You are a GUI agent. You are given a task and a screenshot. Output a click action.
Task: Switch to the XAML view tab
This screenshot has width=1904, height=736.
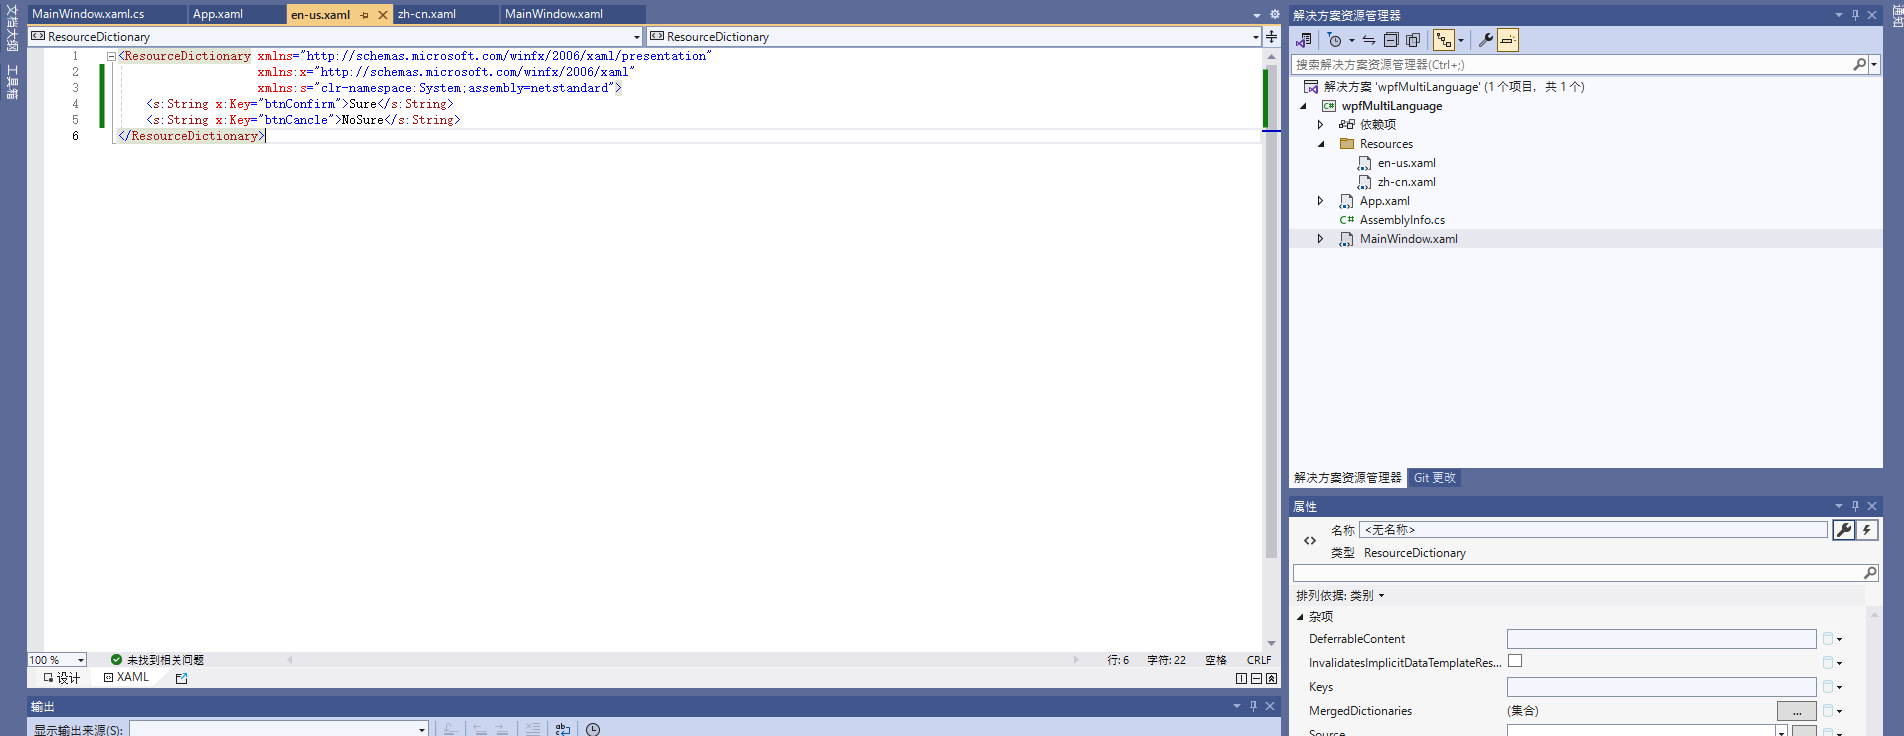click(x=127, y=678)
